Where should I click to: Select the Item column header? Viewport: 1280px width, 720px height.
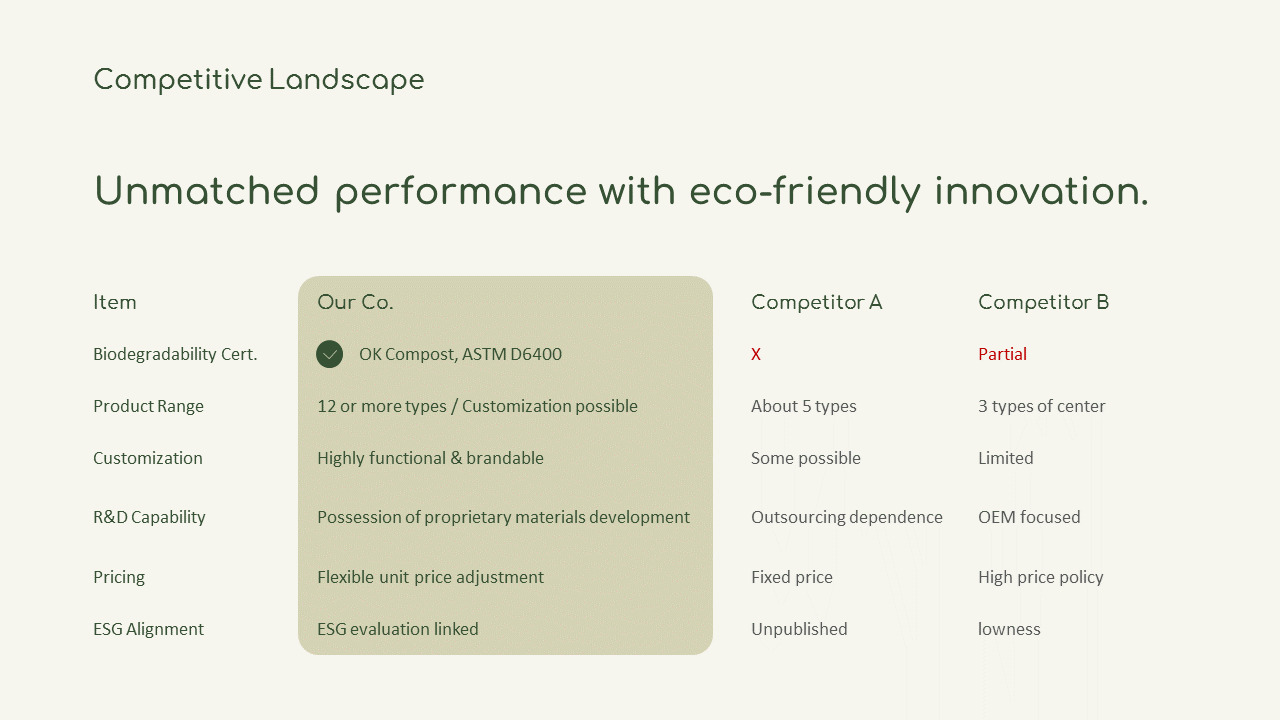tap(115, 302)
